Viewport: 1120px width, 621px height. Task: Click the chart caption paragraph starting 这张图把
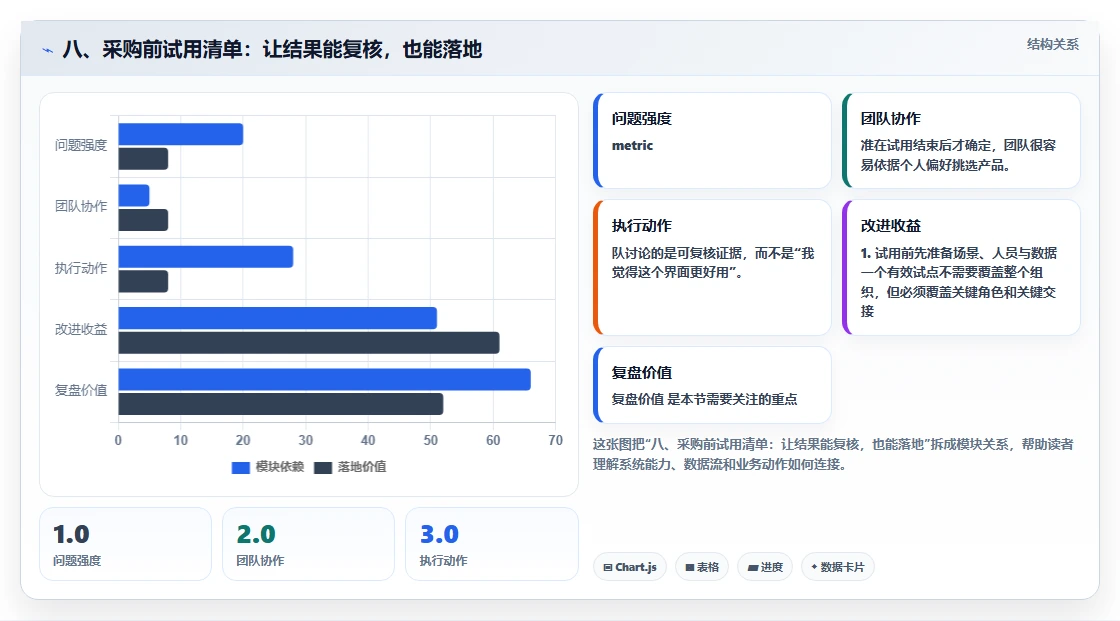coord(833,454)
